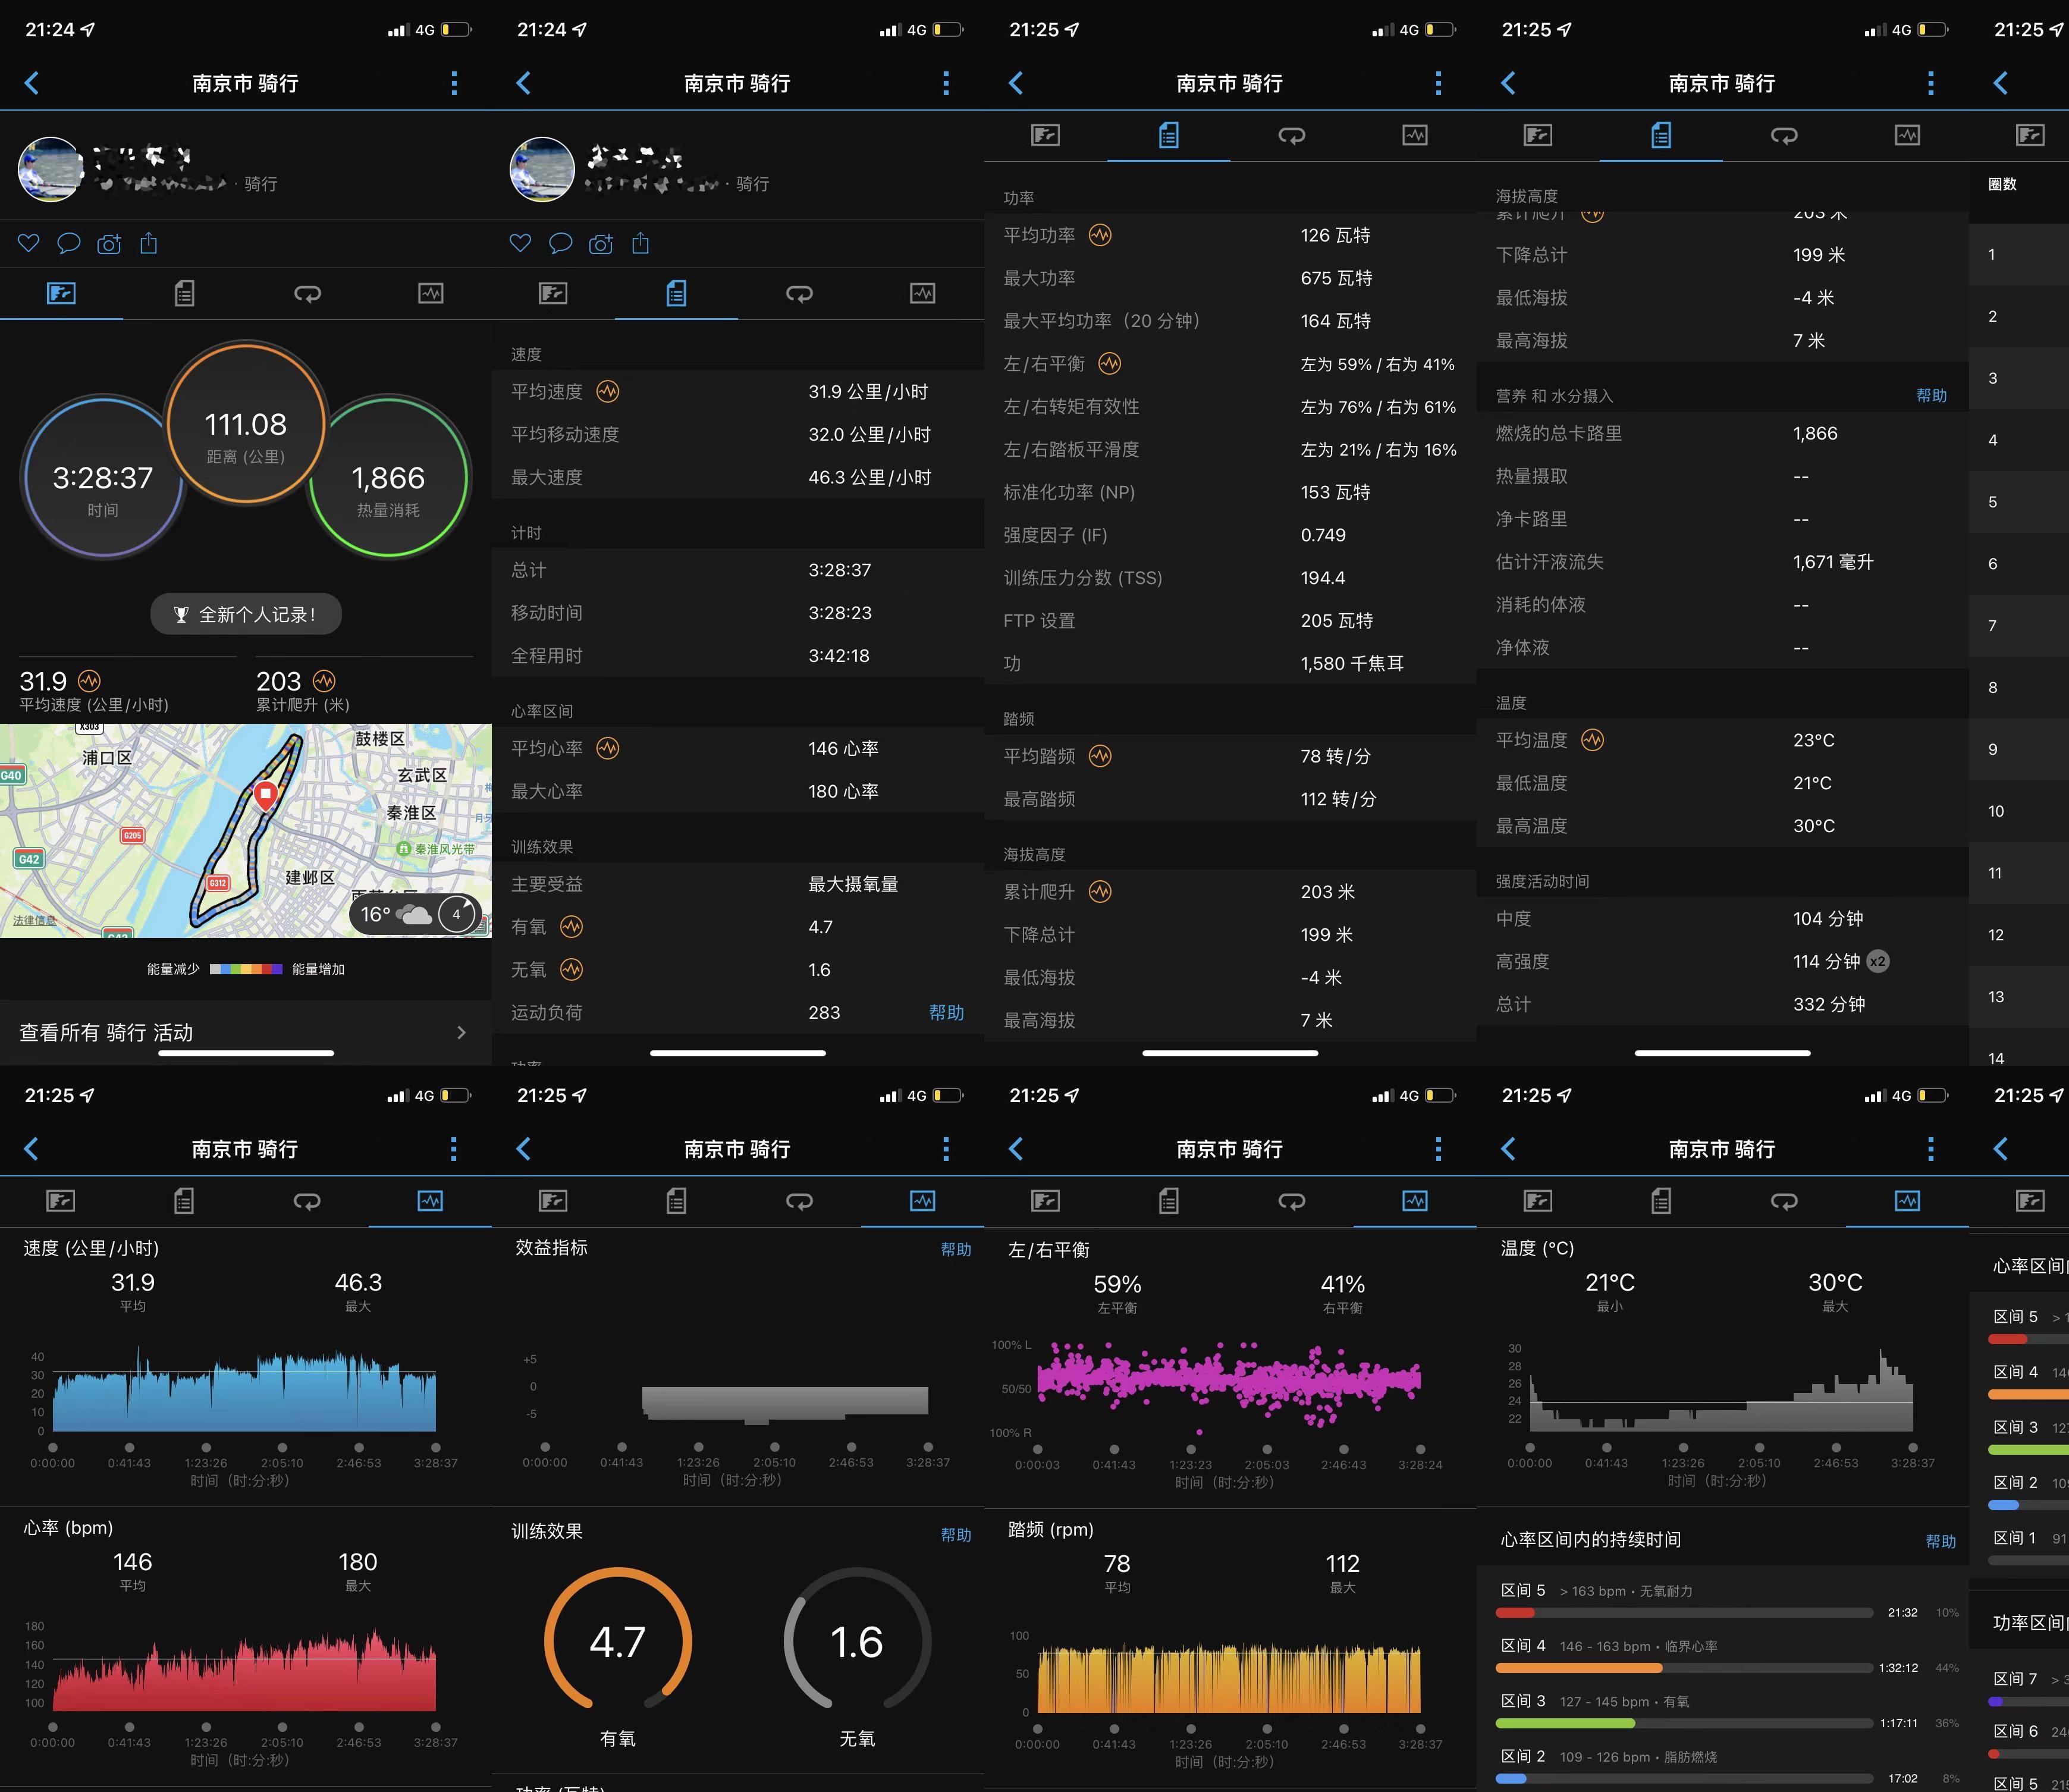This screenshot has height=1792, width=2069.
Task: Add a photo with the camera icon
Action: pyautogui.click(x=110, y=243)
